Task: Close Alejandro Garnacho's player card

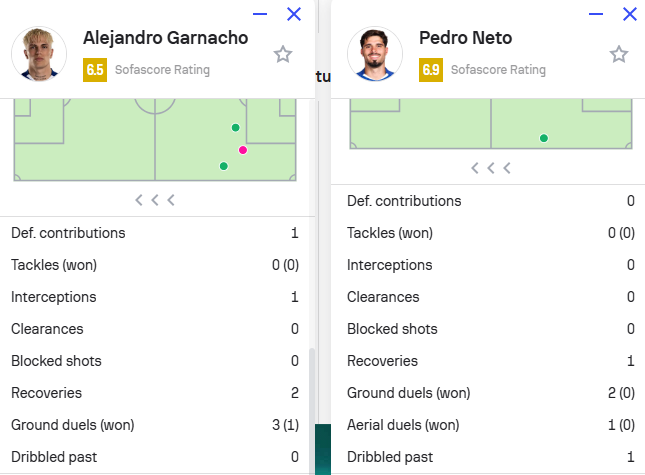Action: pos(294,14)
